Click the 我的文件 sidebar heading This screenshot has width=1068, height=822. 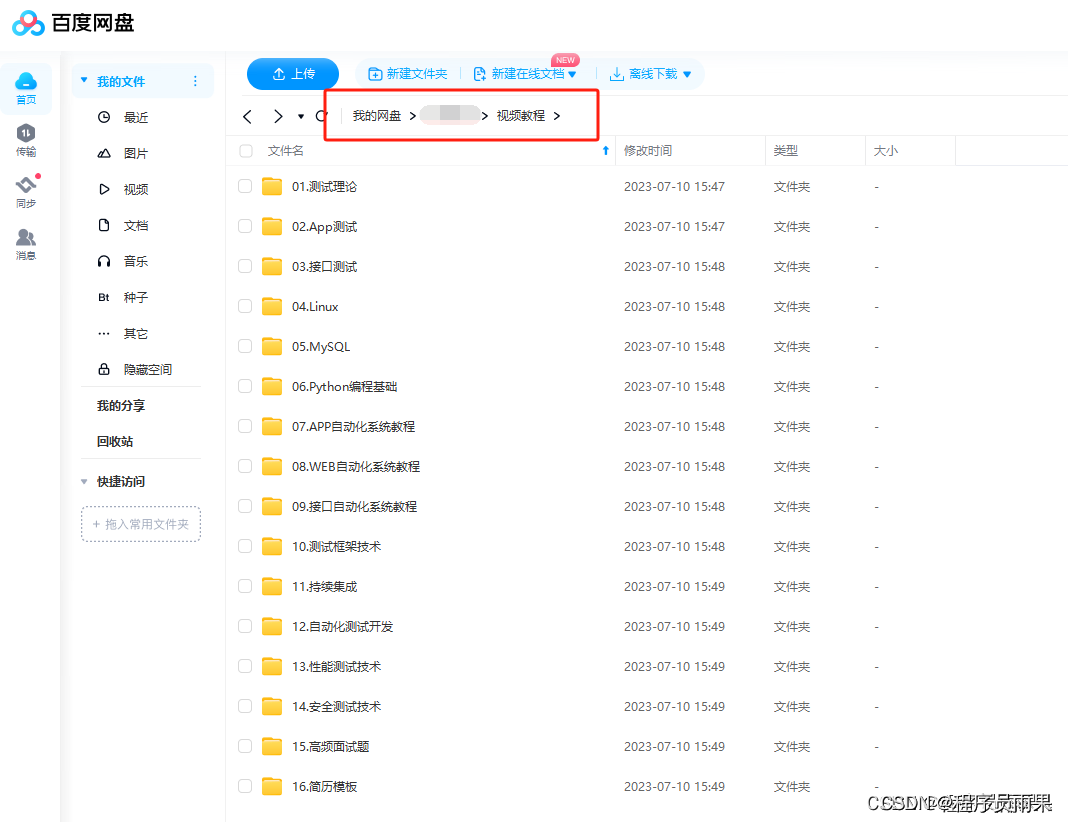pos(121,81)
